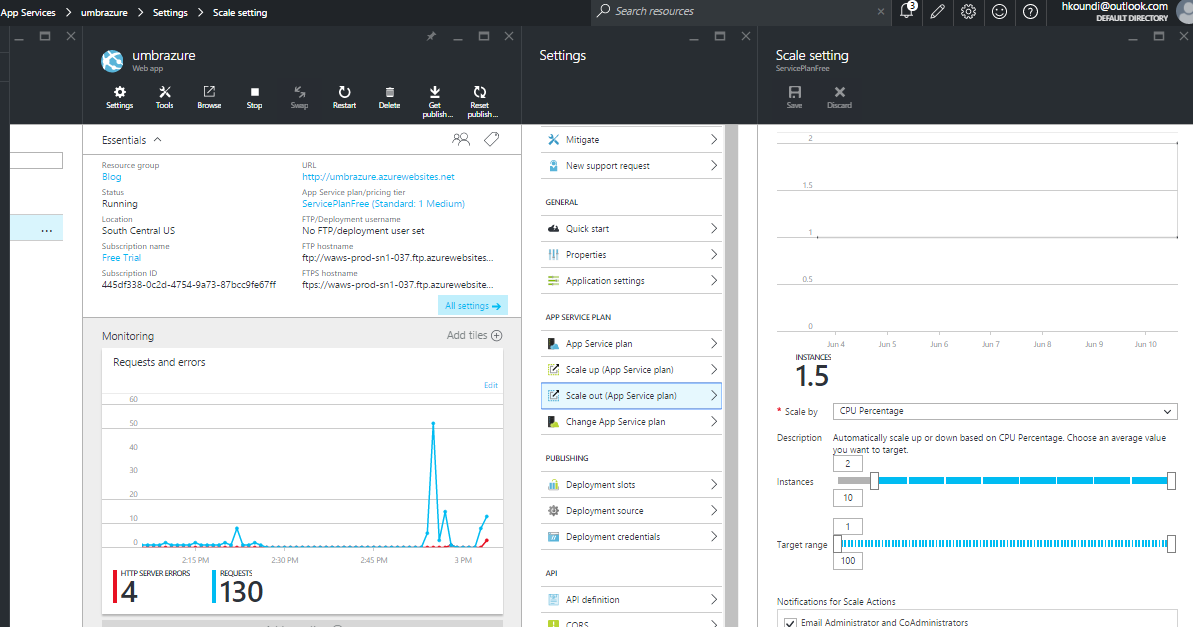This screenshot has width=1193, height=627.
Task: Click the Target range maximum box (100)
Action: [x=848, y=561]
